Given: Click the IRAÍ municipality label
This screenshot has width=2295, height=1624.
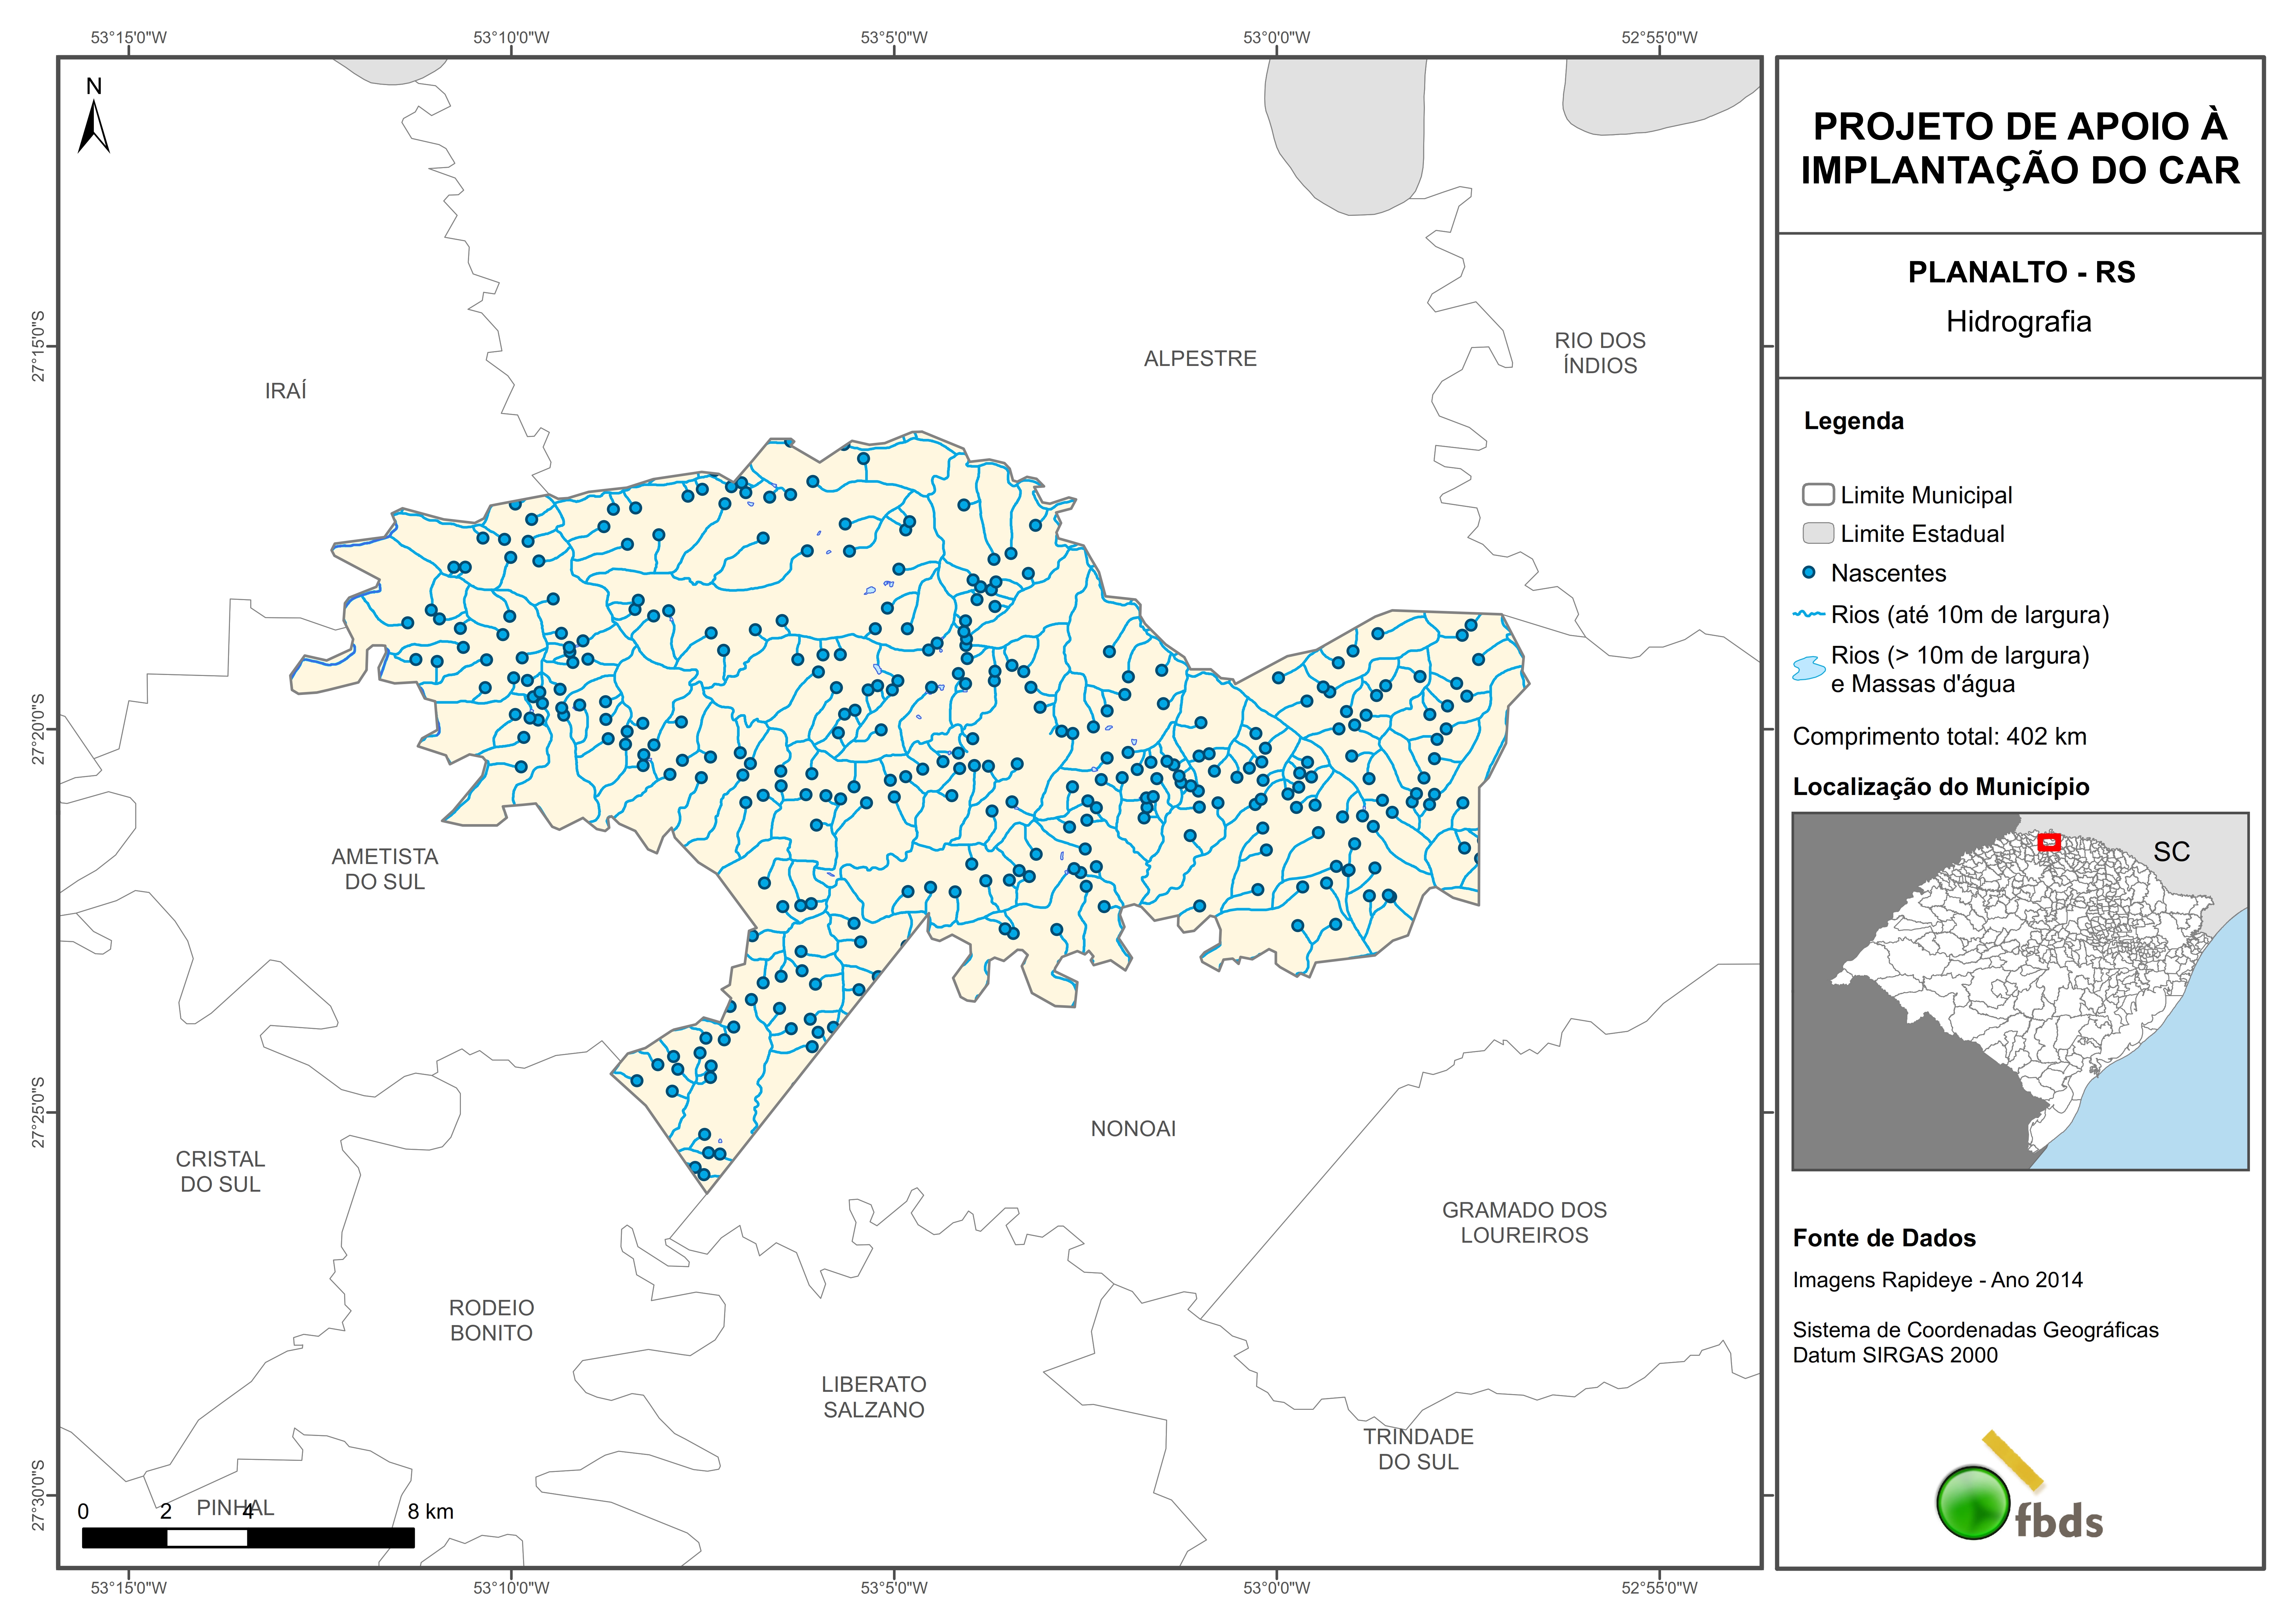Looking at the screenshot, I should tap(286, 391).
